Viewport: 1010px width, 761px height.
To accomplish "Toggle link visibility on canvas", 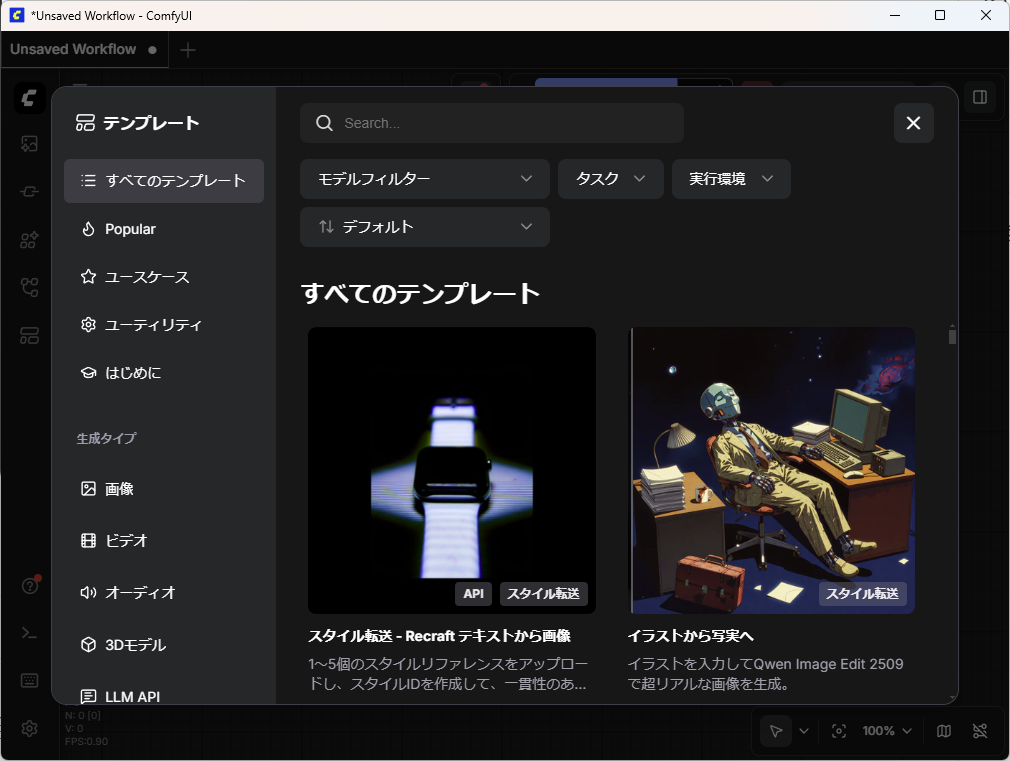I will (x=980, y=731).
